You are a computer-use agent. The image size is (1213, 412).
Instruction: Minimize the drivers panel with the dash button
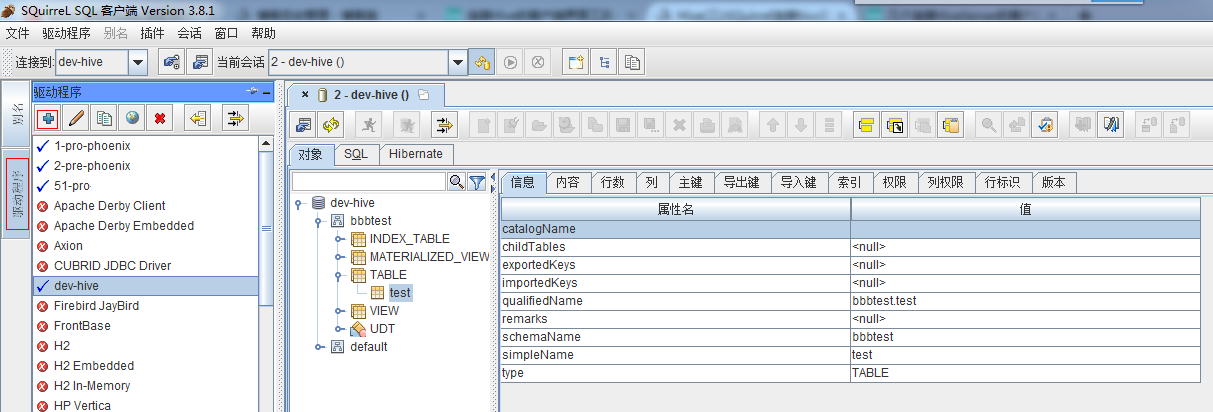click(265, 91)
